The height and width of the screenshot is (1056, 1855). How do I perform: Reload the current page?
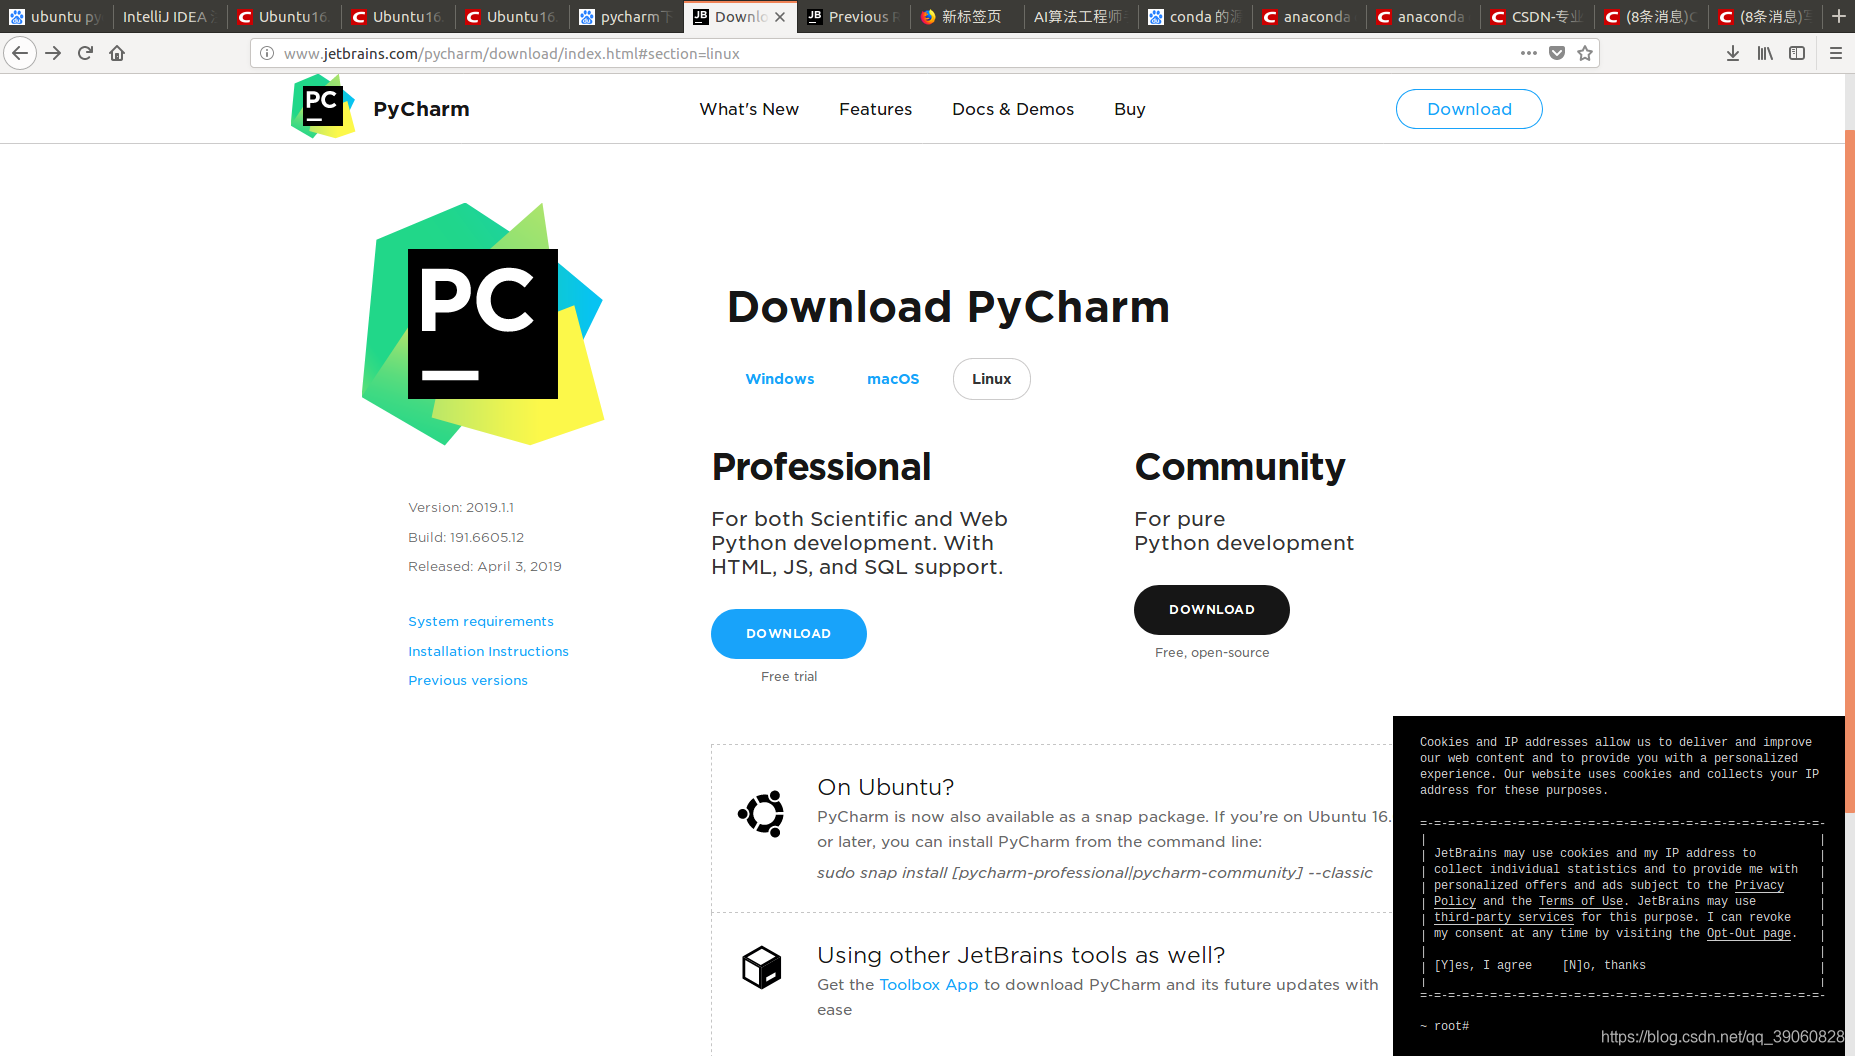coord(85,53)
